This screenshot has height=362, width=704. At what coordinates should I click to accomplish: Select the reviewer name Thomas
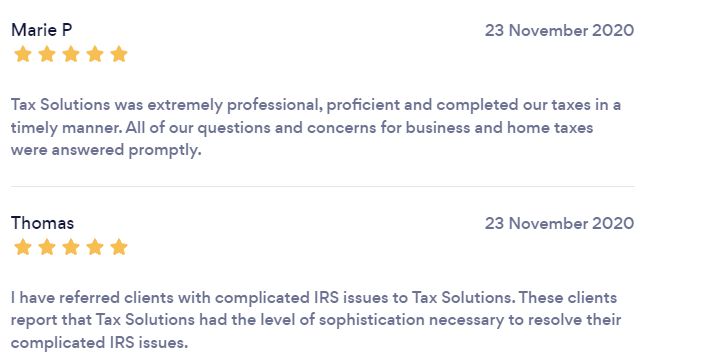(43, 223)
